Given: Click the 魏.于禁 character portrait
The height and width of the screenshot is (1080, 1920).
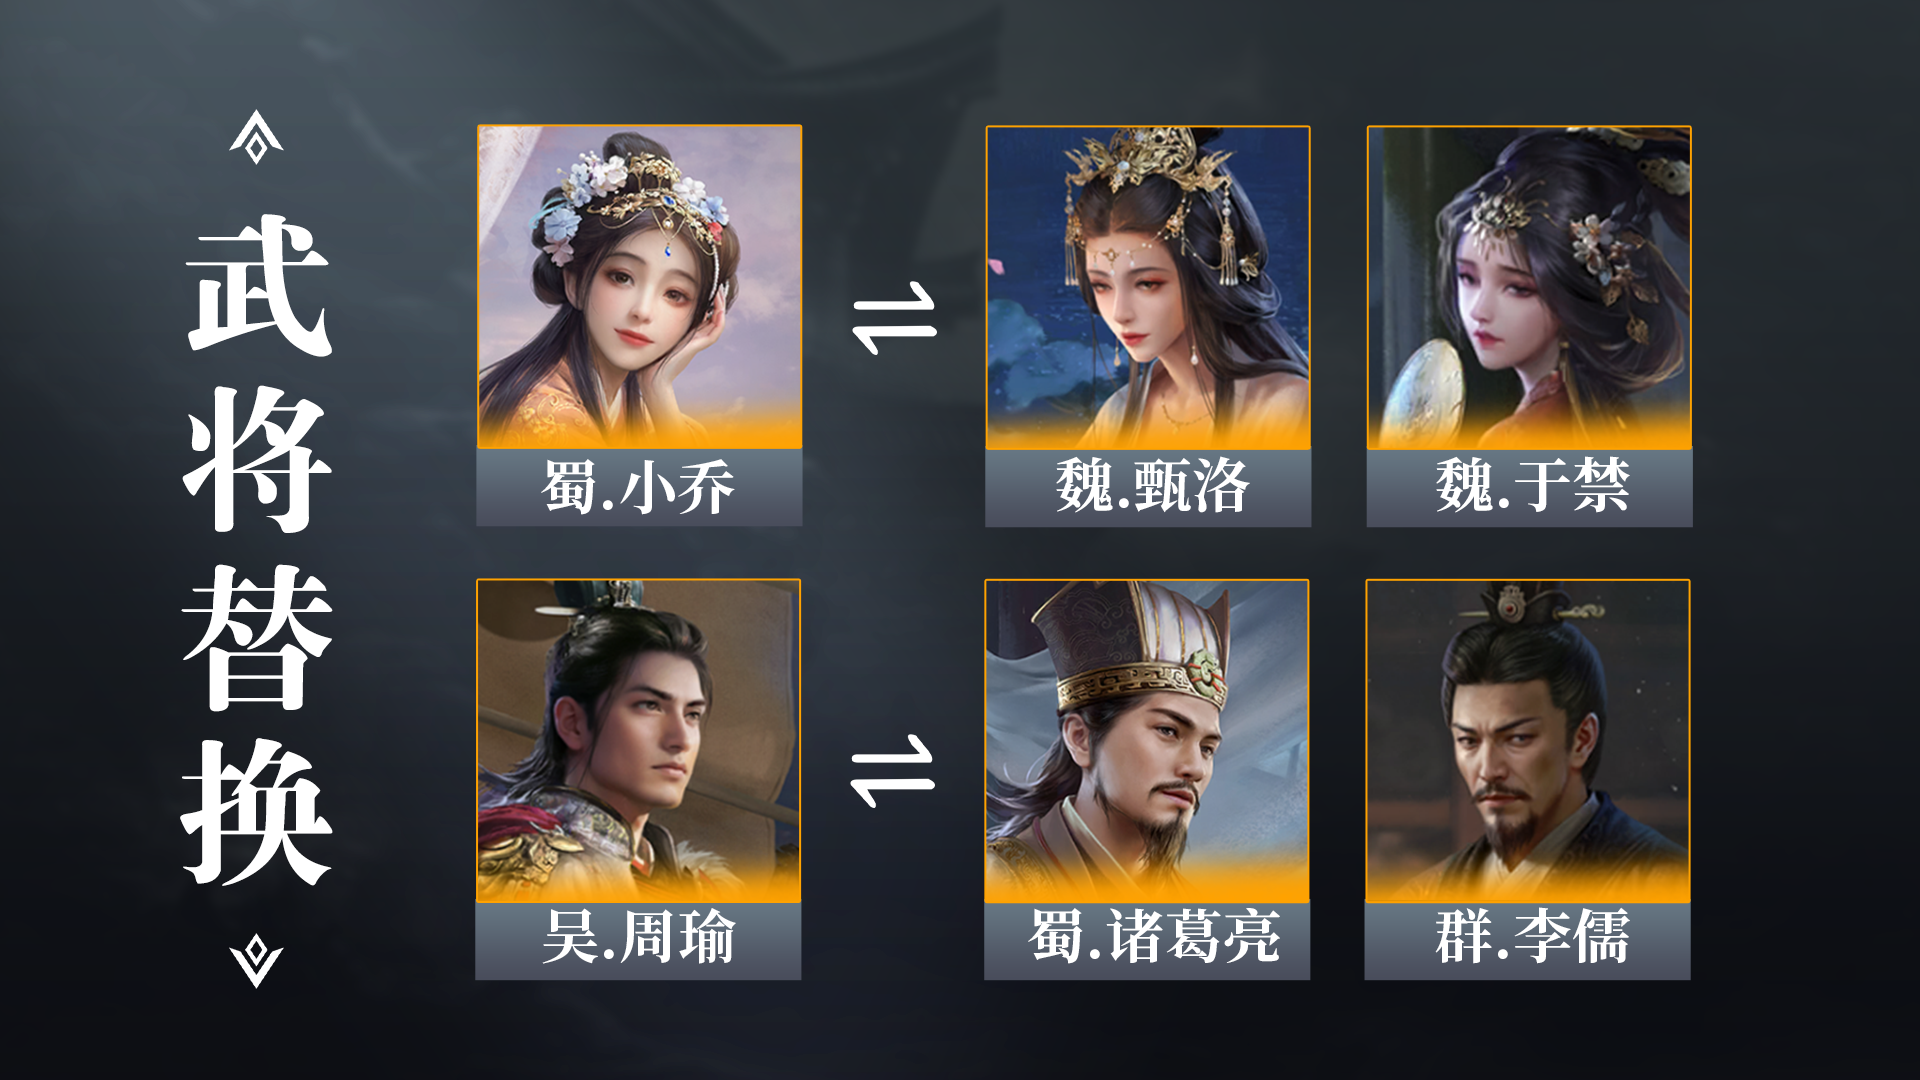Looking at the screenshot, I should pos(1529,287).
